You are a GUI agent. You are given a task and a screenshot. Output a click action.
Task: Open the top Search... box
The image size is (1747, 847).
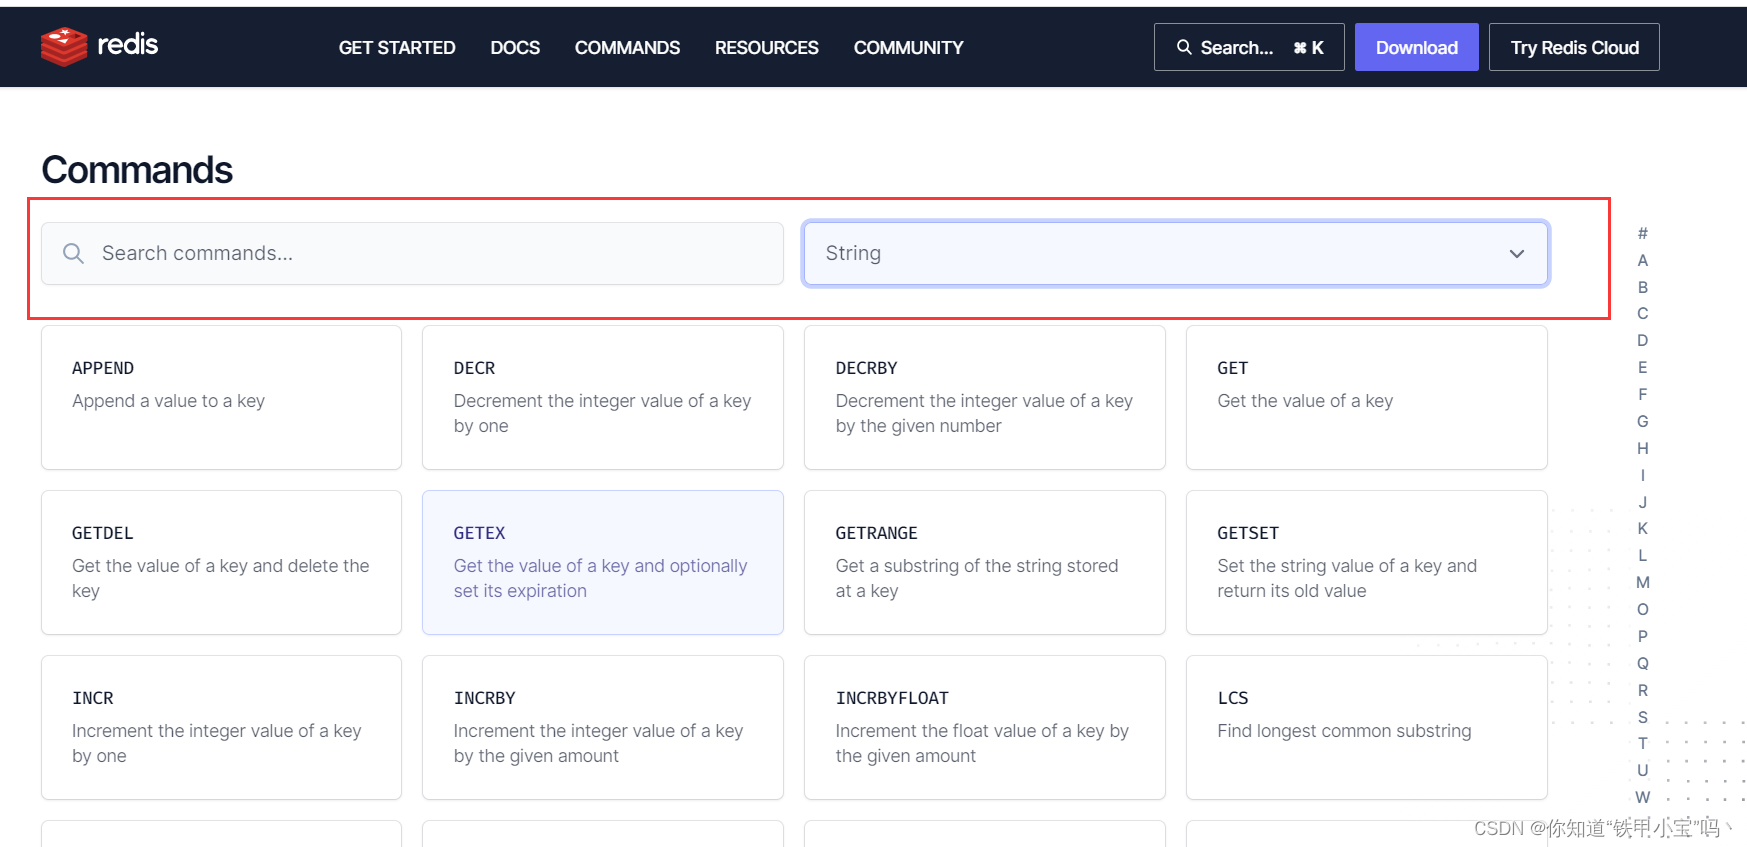(1249, 47)
